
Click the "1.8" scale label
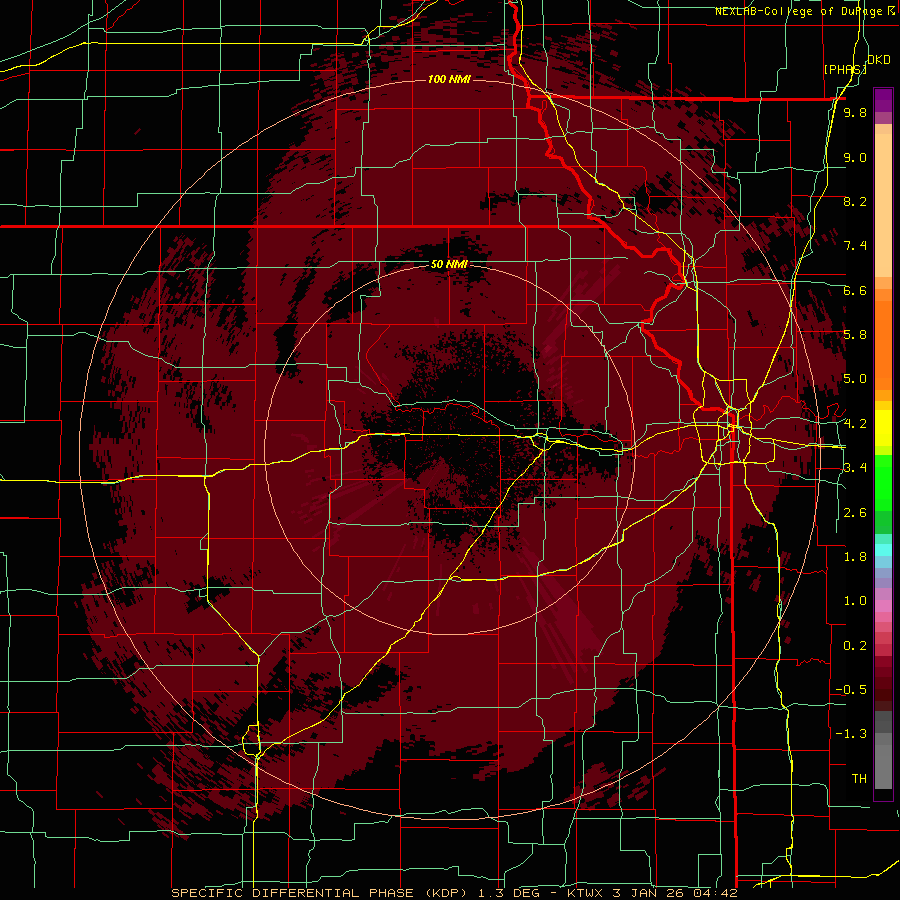(855, 557)
